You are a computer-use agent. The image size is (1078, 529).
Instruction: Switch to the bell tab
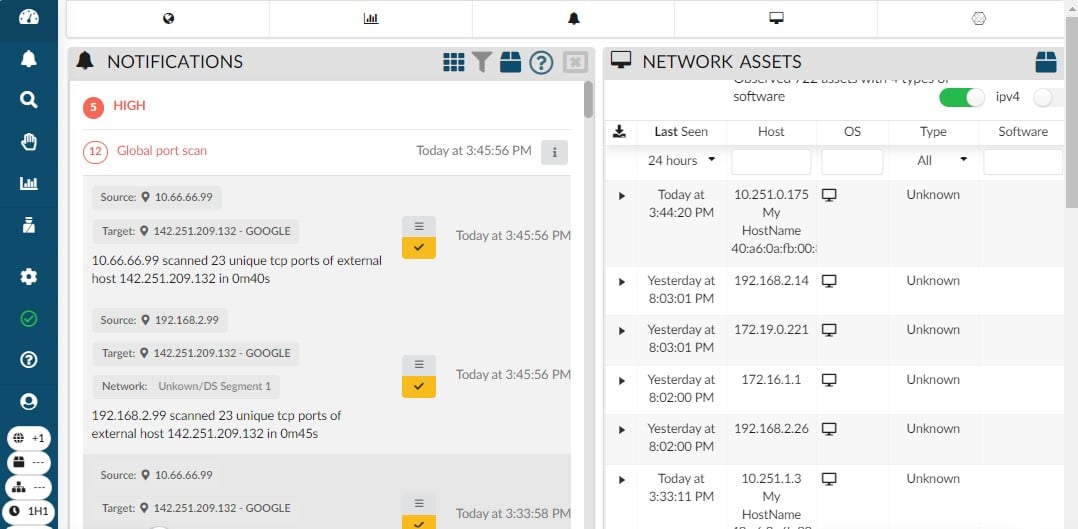(x=573, y=19)
